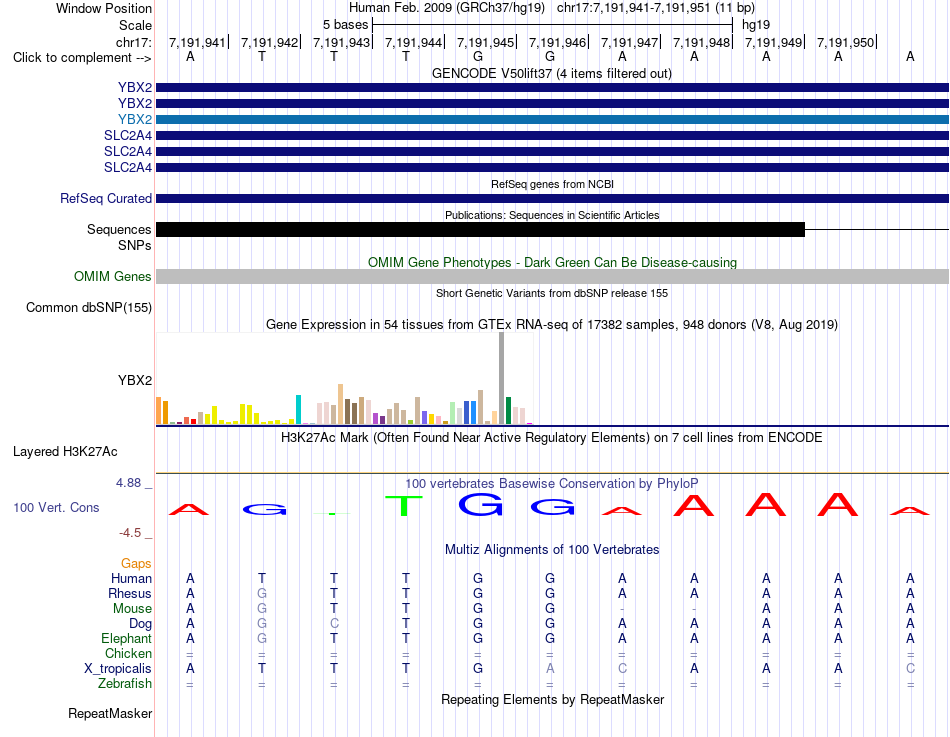
Task: Click the cyan bar in GTEx chart
Action: tap(298, 410)
